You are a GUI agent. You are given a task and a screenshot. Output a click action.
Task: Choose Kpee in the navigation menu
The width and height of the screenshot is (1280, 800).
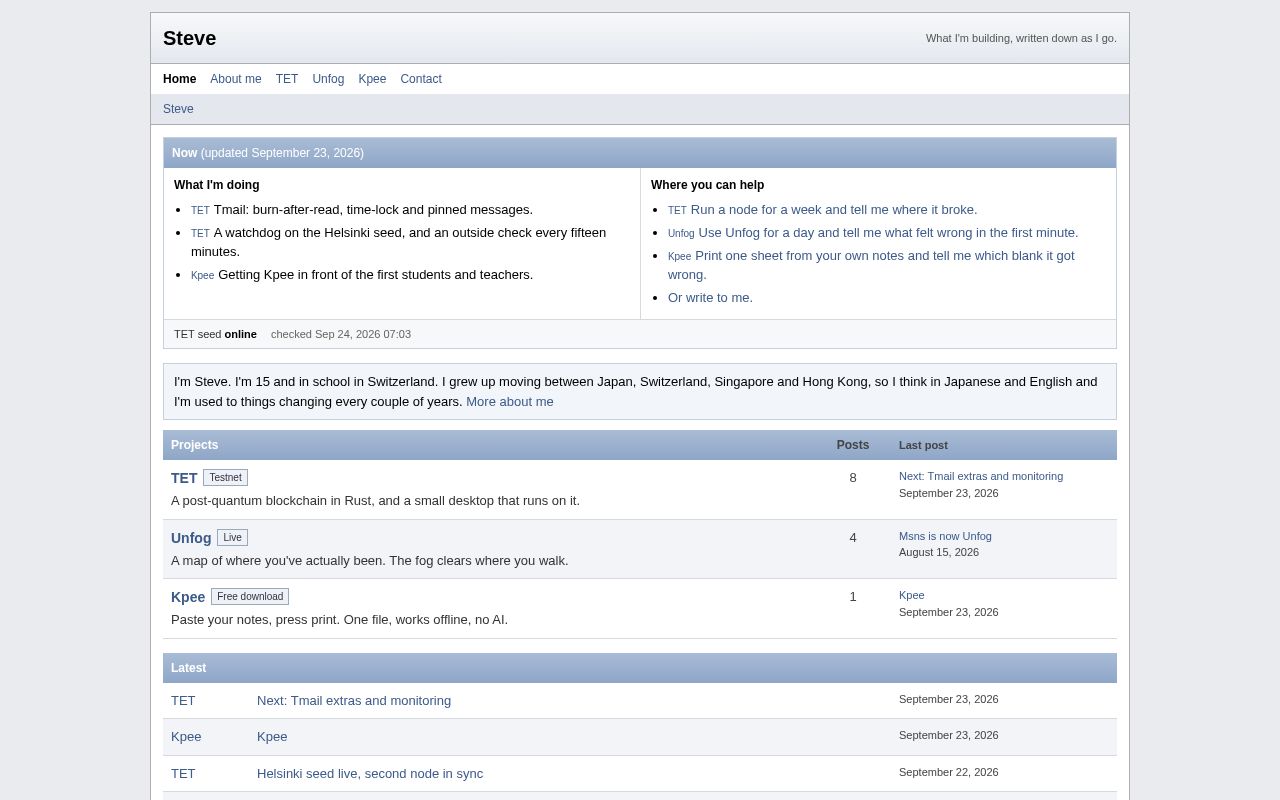pos(372,79)
